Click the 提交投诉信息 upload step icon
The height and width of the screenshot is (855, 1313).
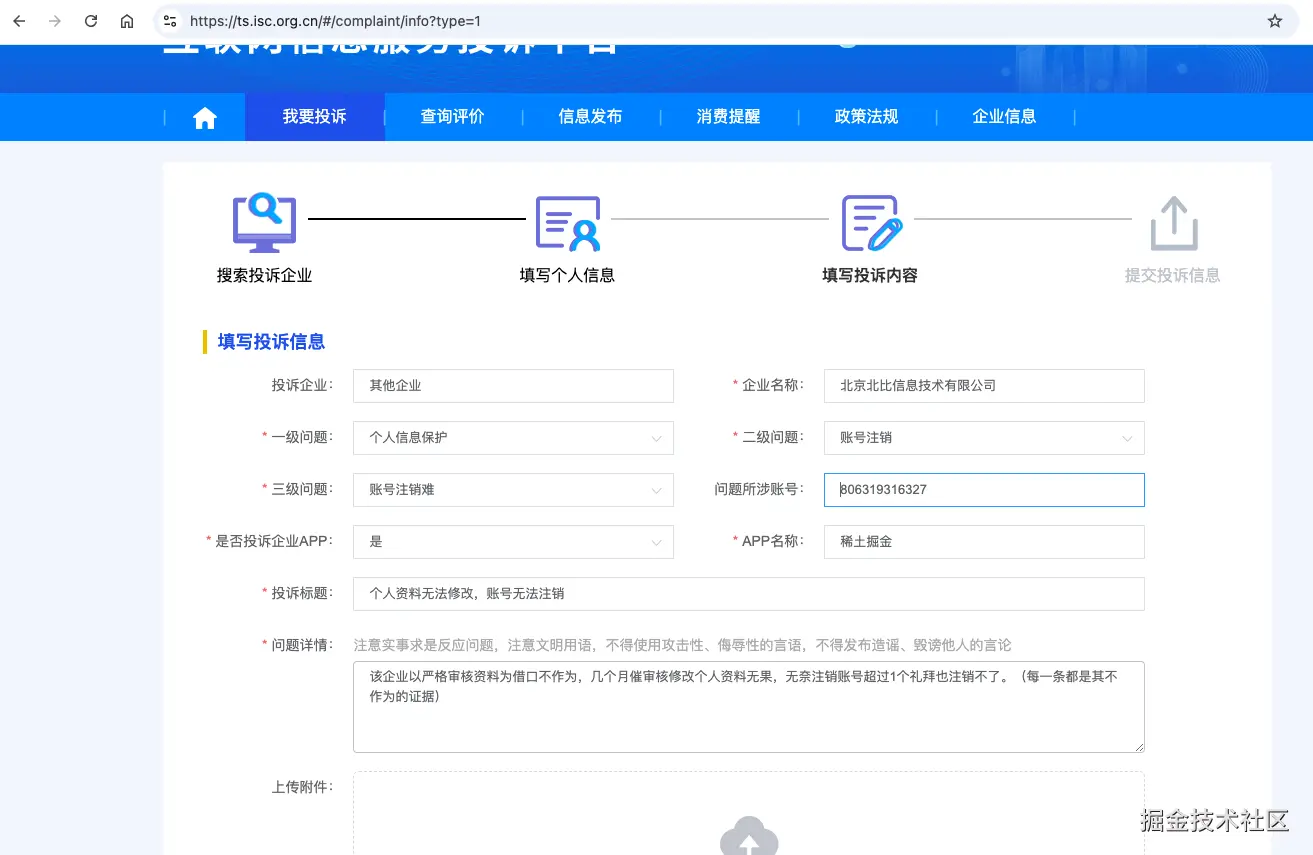(1172, 221)
